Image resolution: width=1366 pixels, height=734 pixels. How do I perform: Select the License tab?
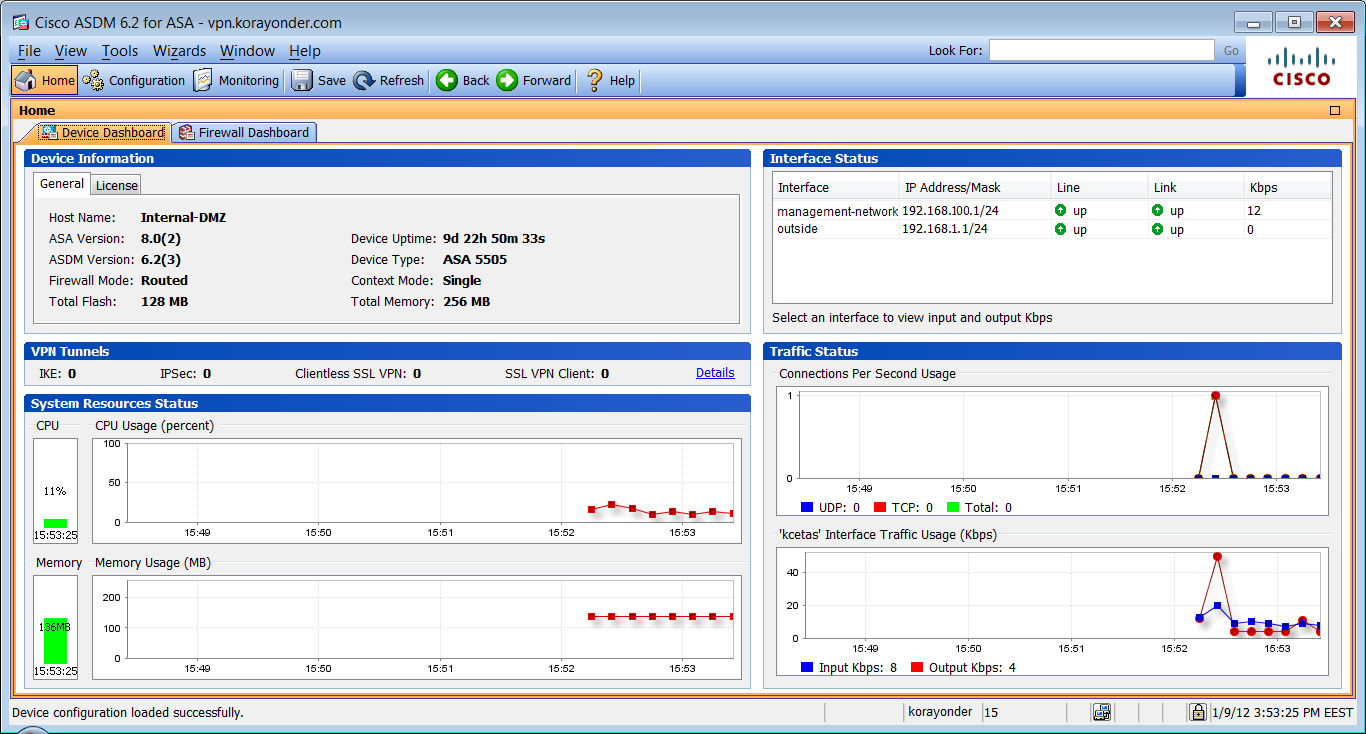[x=117, y=185]
